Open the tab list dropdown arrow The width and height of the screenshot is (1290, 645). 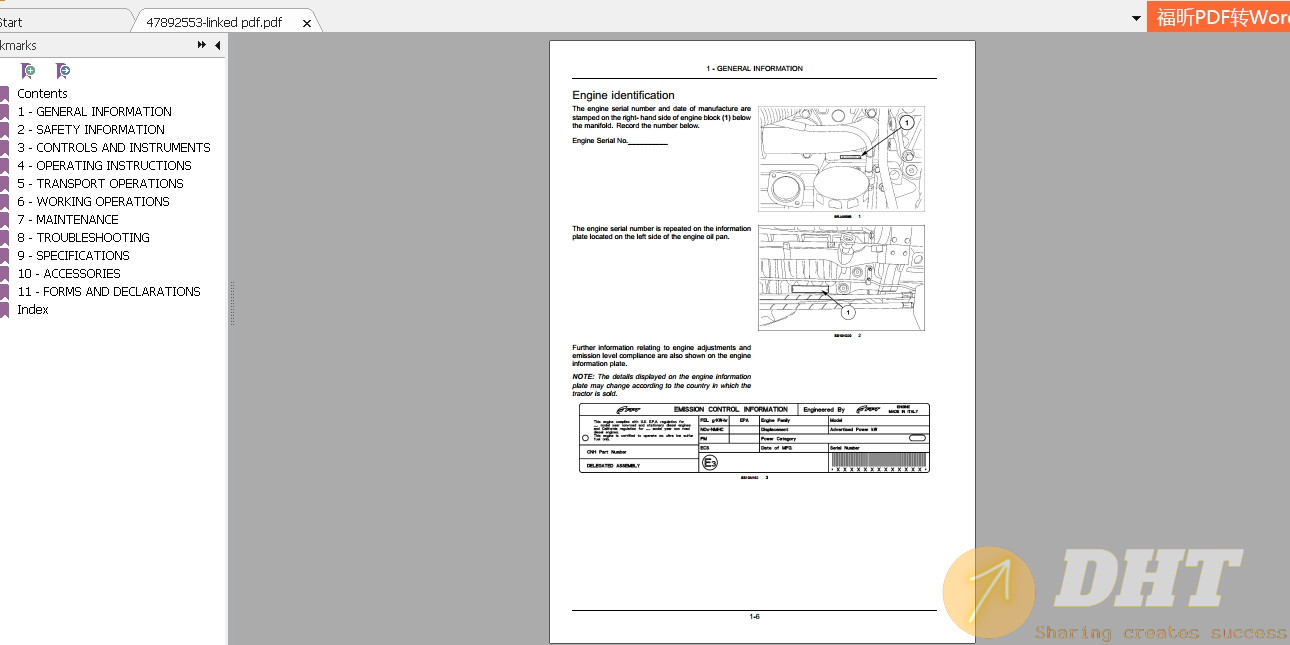1136,18
